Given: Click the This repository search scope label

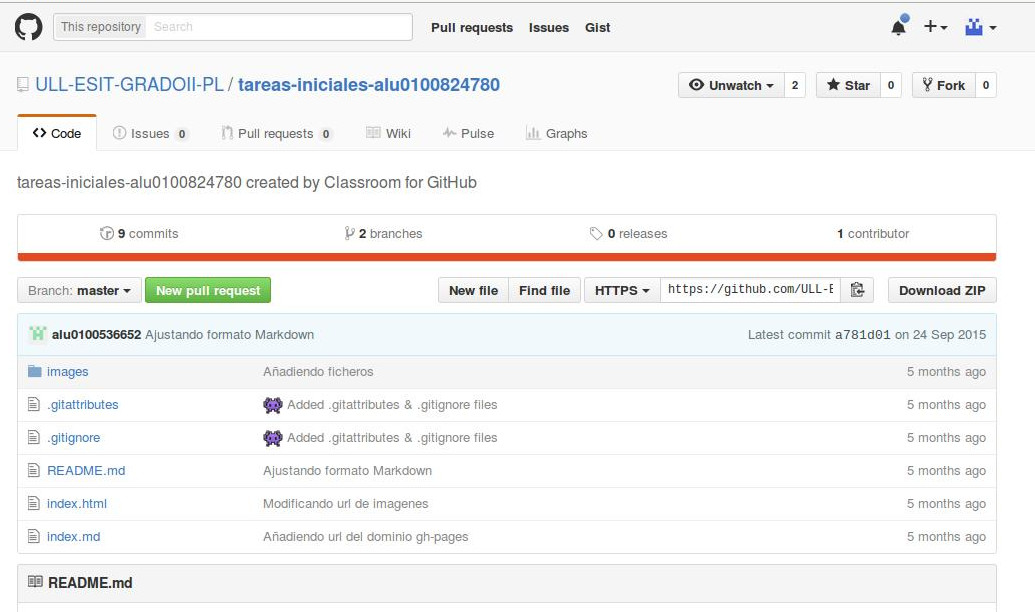Looking at the screenshot, I should coord(100,27).
